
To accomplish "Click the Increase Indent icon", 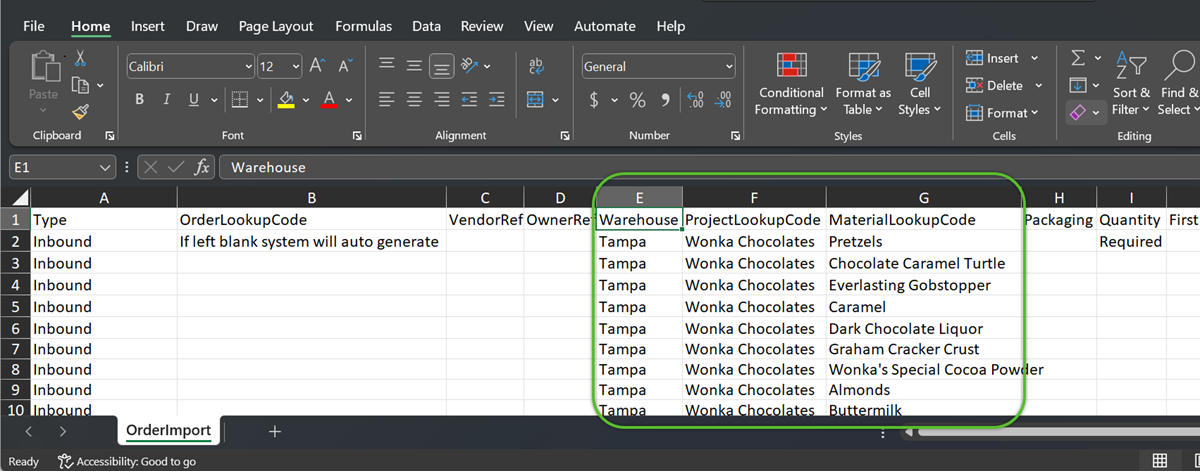I will click(x=496, y=99).
